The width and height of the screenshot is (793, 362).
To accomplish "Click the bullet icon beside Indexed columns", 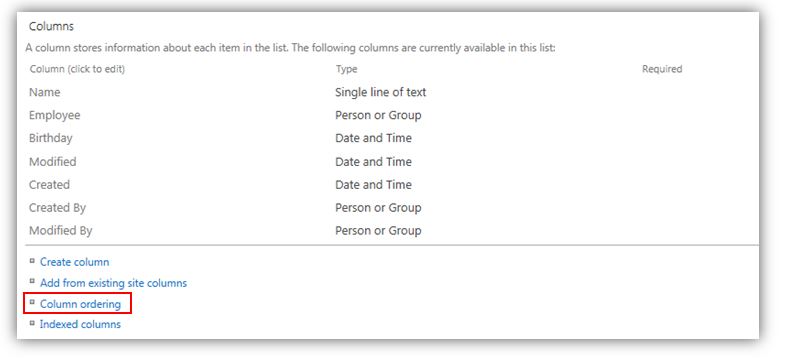I will [x=32, y=323].
